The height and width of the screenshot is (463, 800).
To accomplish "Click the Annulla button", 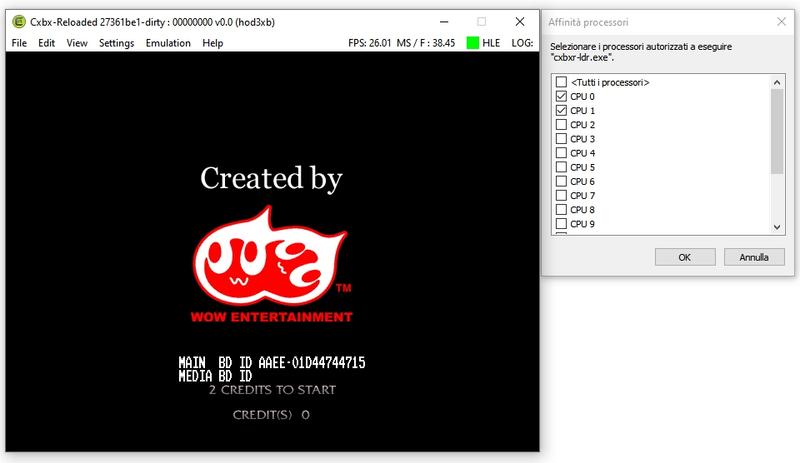I will pyautogui.click(x=754, y=257).
